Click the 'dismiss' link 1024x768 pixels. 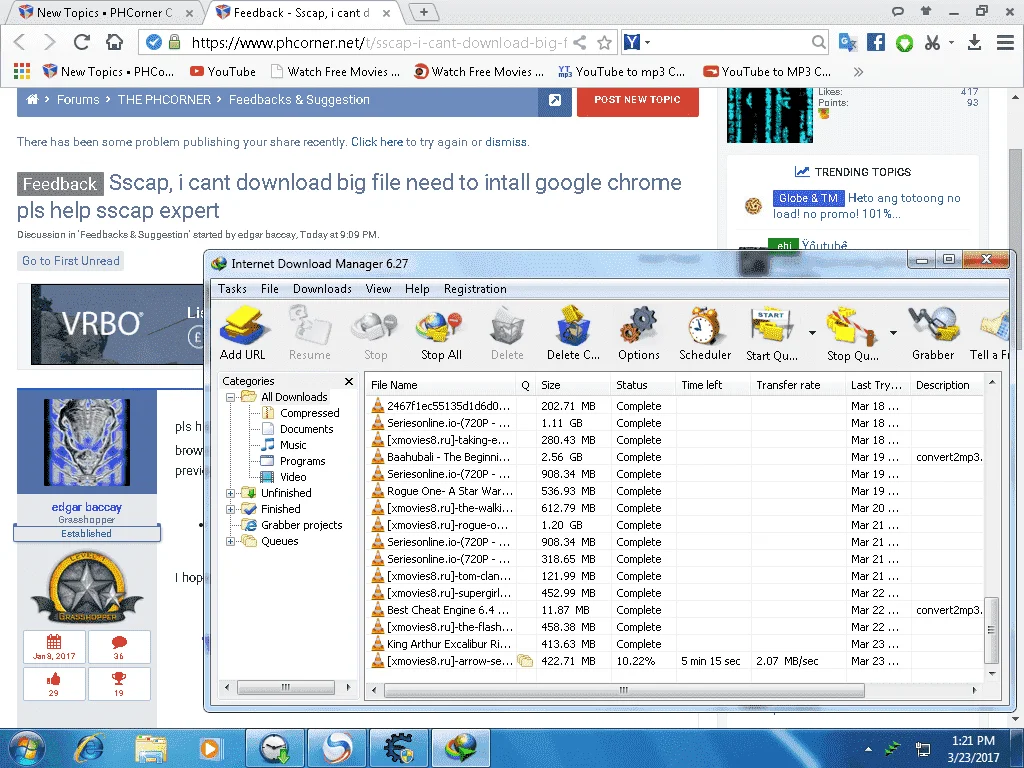tap(505, 142)
